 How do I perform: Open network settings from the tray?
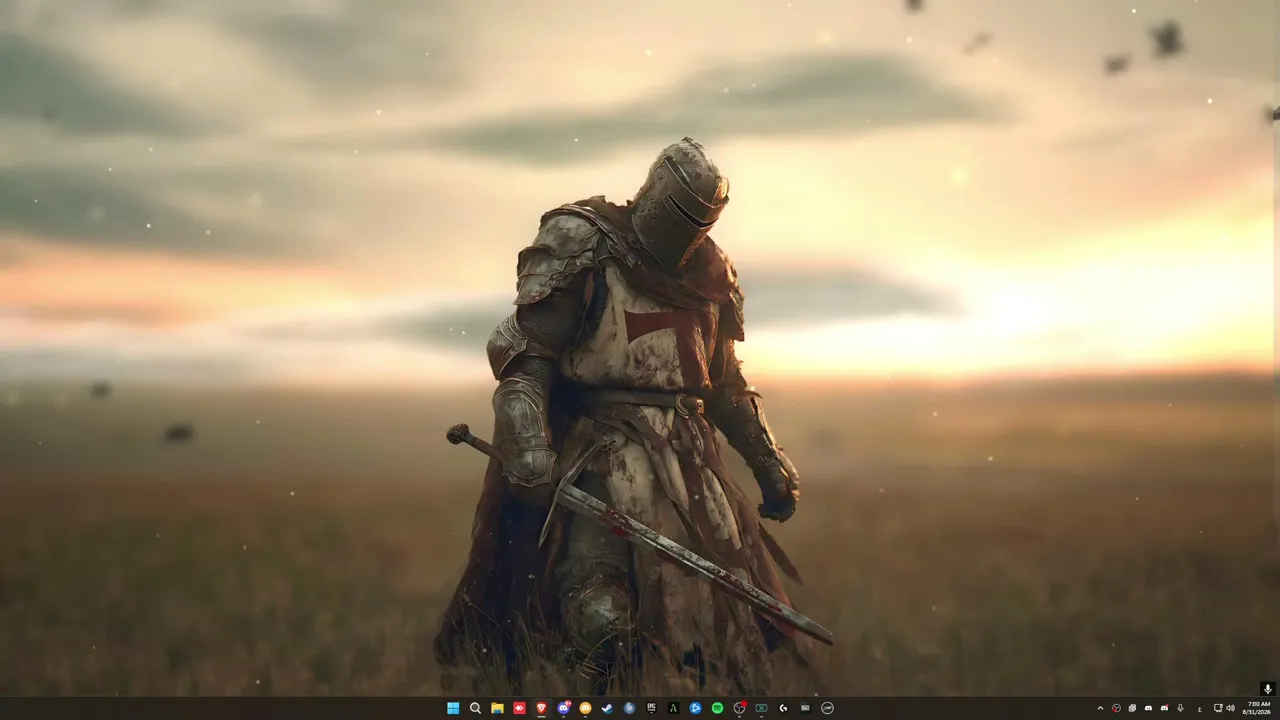click(1218, 708)
